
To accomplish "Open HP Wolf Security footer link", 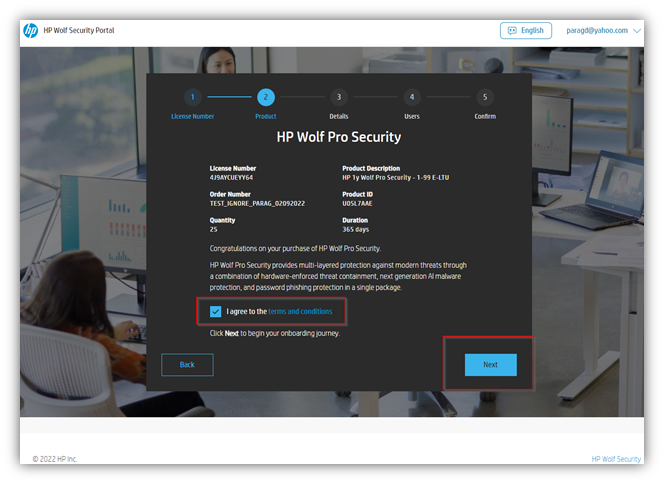I will 616,459.
